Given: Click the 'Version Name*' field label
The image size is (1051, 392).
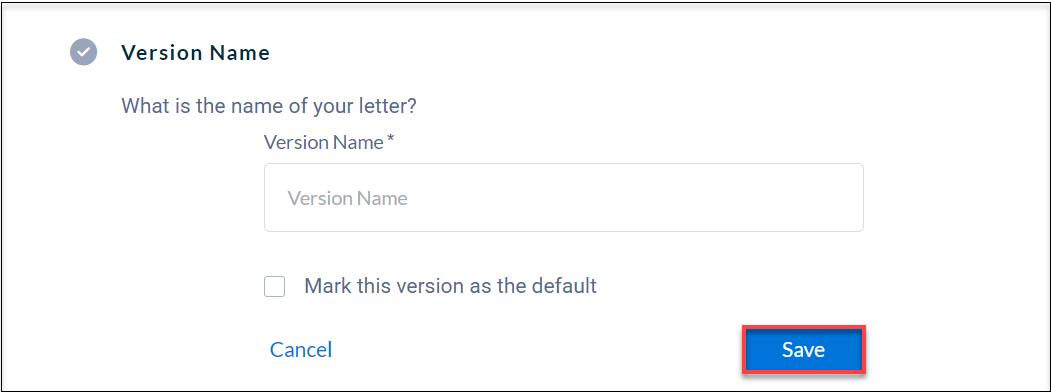Looking at the screenshot, I should (329, 142).
